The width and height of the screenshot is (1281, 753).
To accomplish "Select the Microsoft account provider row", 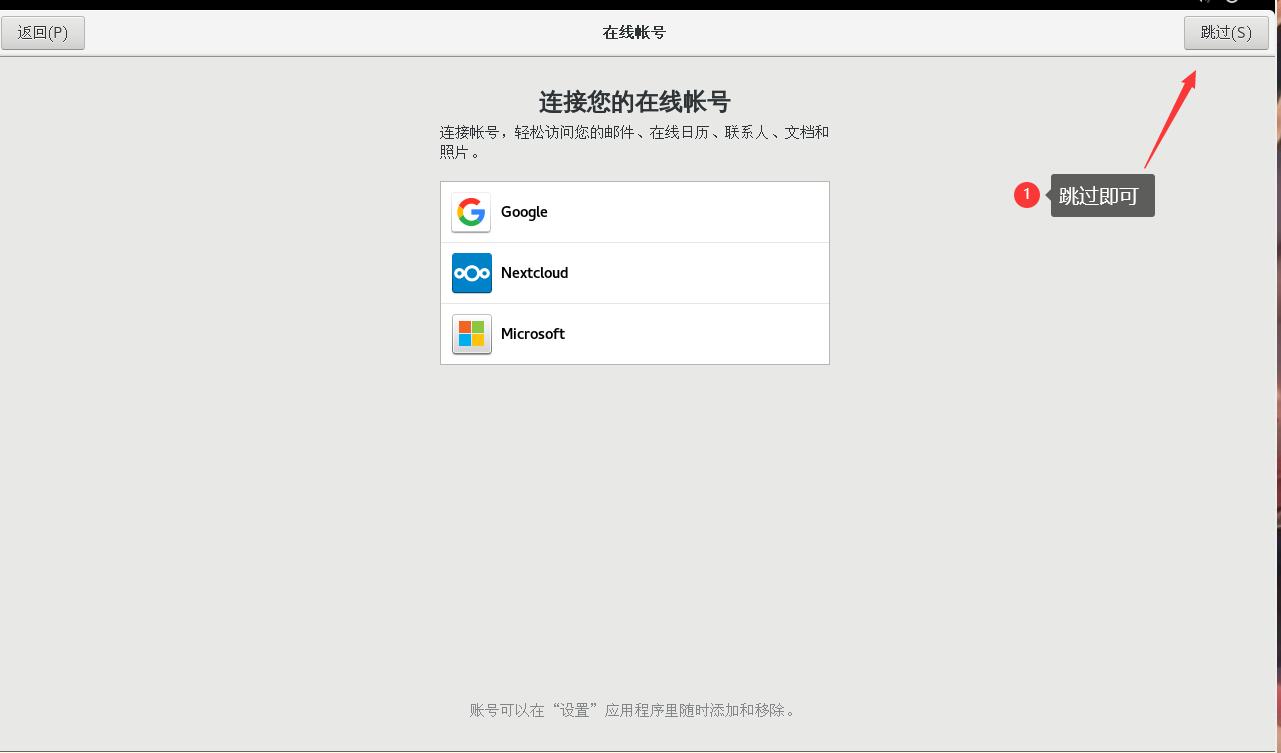I will pyautogui.click(x=634, y=334).
